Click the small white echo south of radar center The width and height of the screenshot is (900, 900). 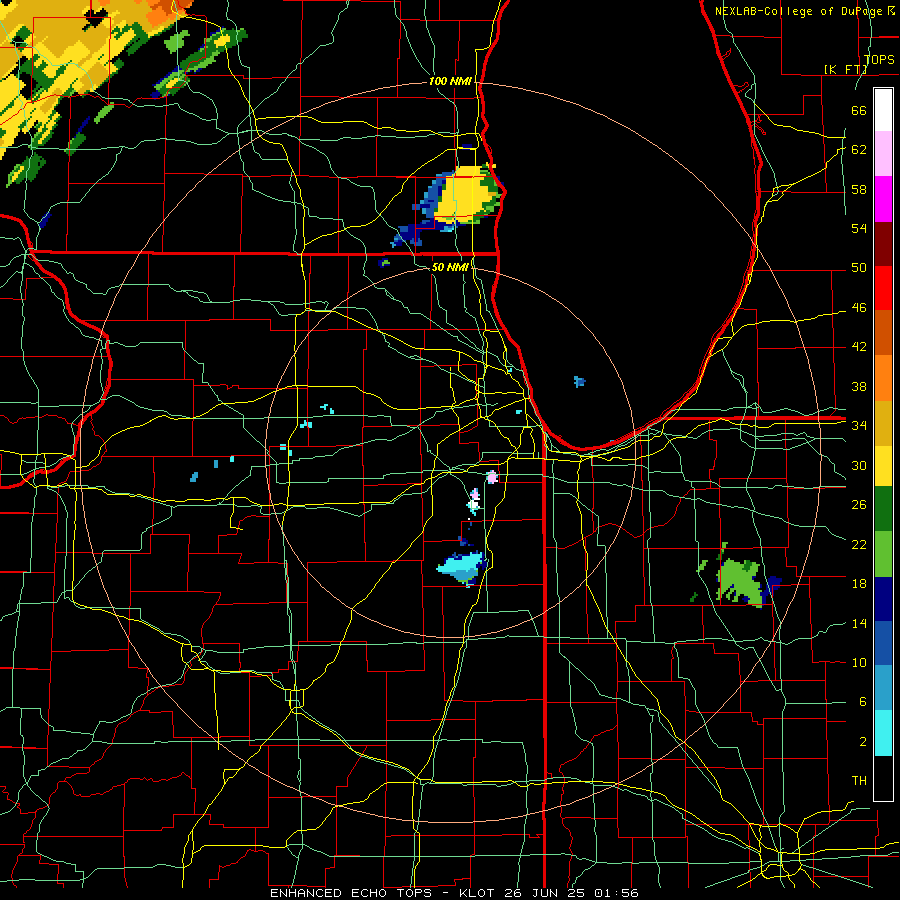coord(474,505)
